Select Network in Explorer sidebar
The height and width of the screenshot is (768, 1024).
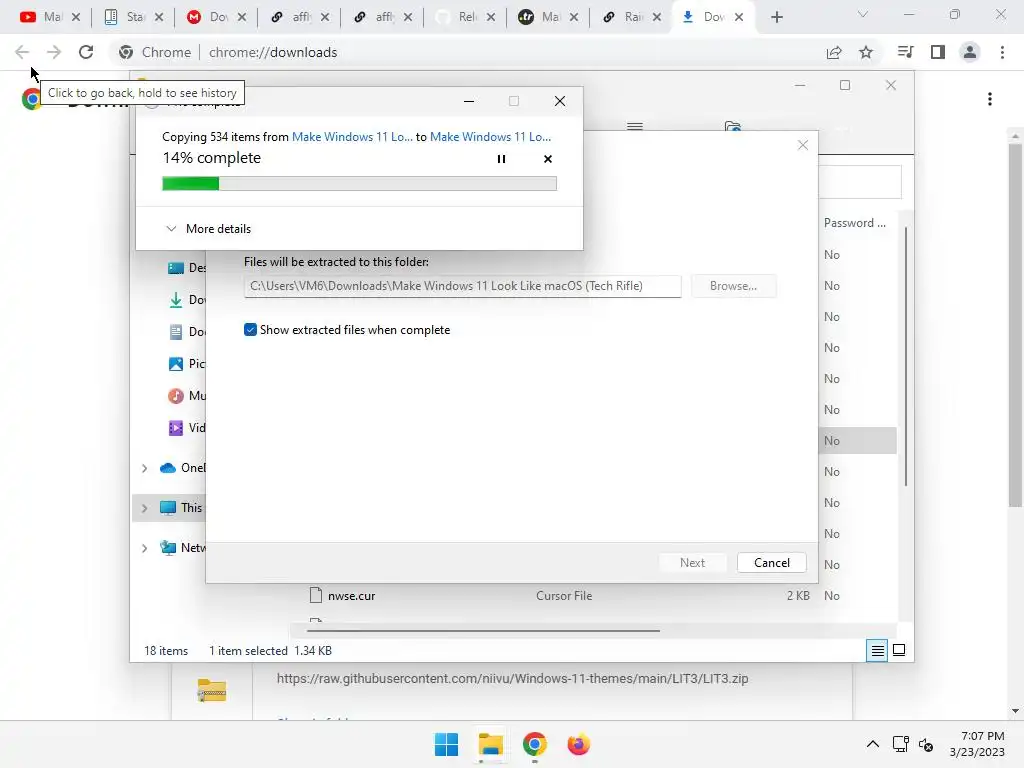pyautogui.click(x=183, y=548)
